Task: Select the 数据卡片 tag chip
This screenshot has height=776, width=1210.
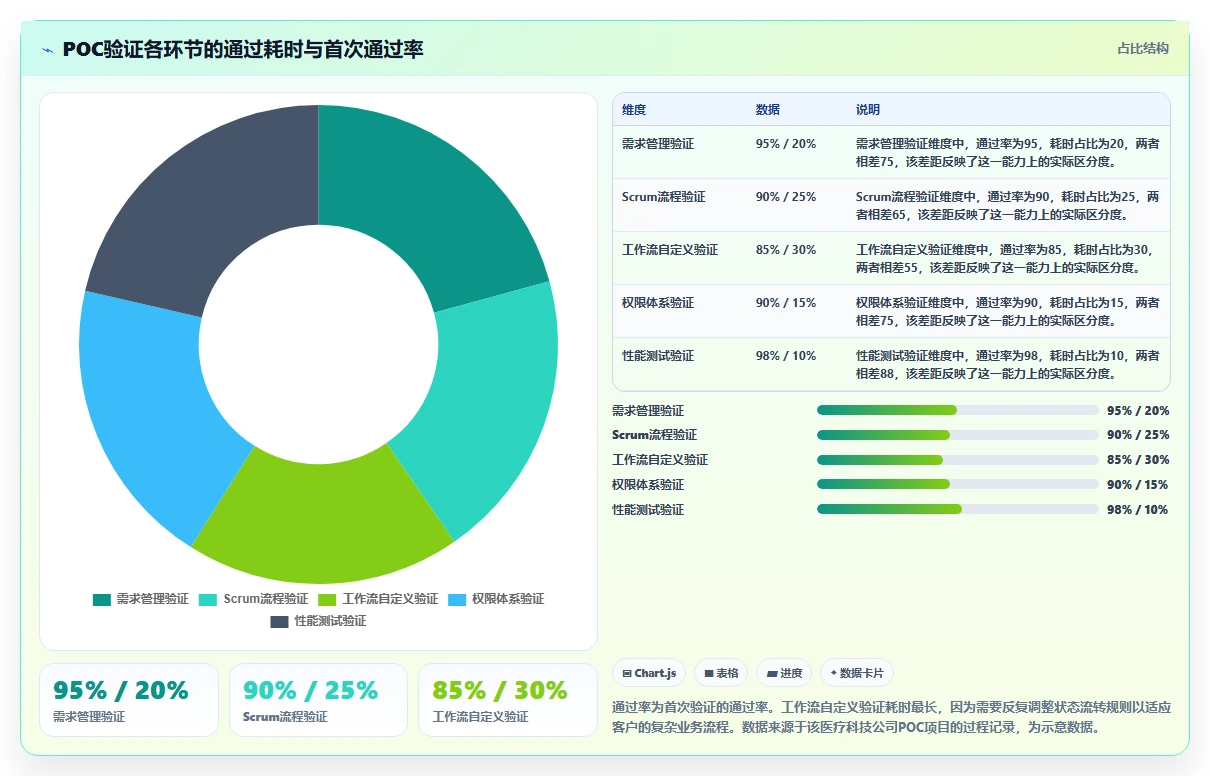Action: point(857,674)
